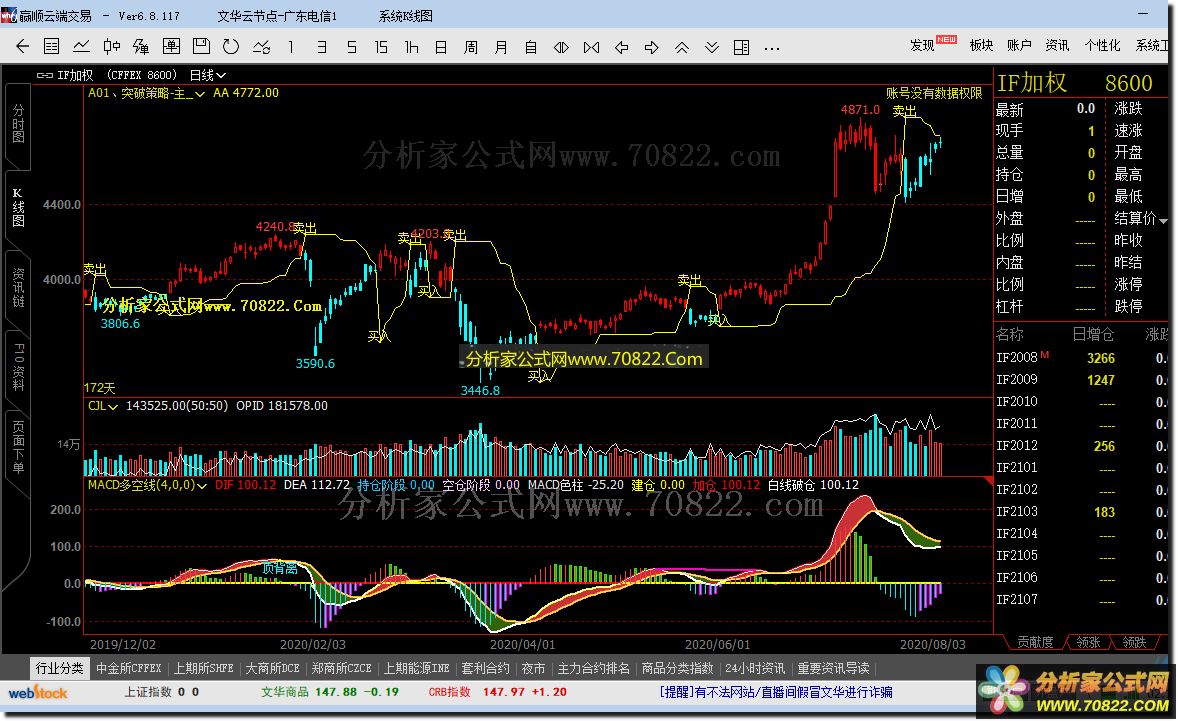Select the candlestick K-line chart icon
Screen dimensions: 1178x721
[111, 47]
